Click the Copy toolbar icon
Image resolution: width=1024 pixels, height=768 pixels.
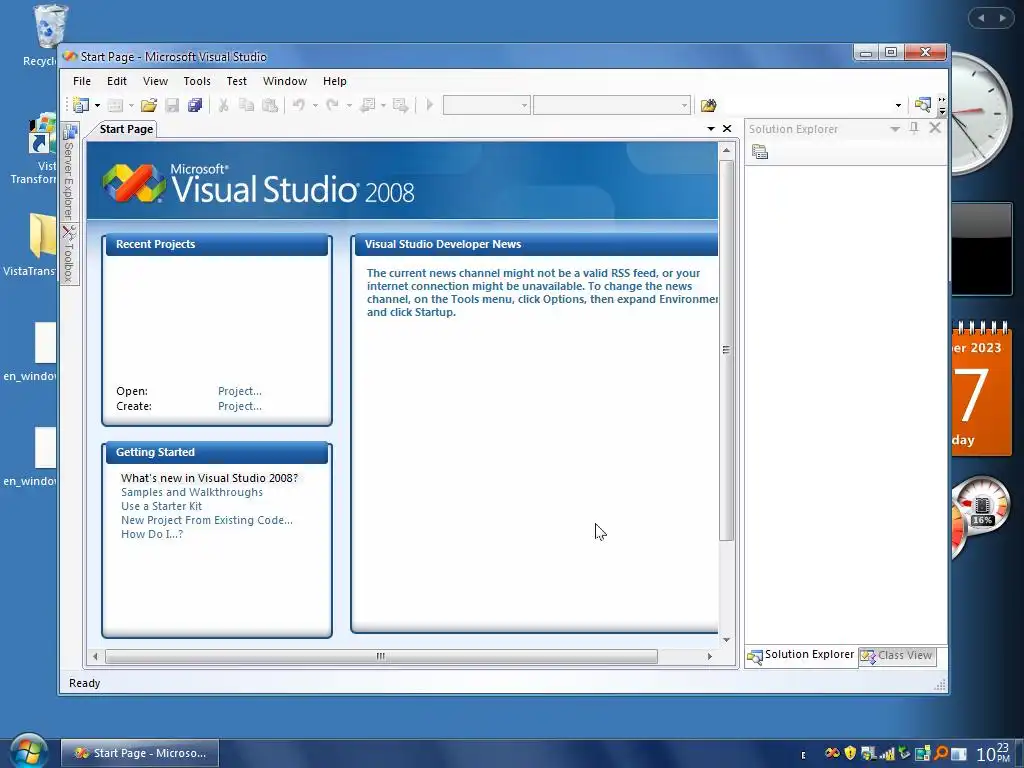(246, 105)
